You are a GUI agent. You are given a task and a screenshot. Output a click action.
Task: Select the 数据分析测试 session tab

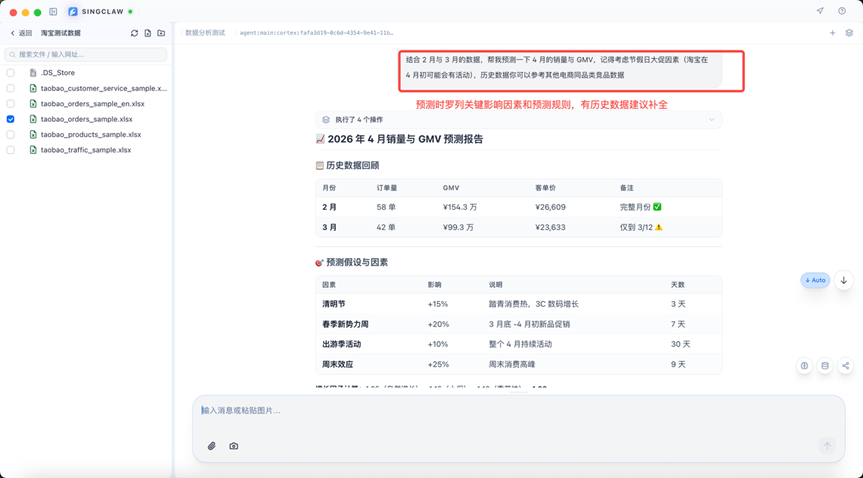pos(205,33)
